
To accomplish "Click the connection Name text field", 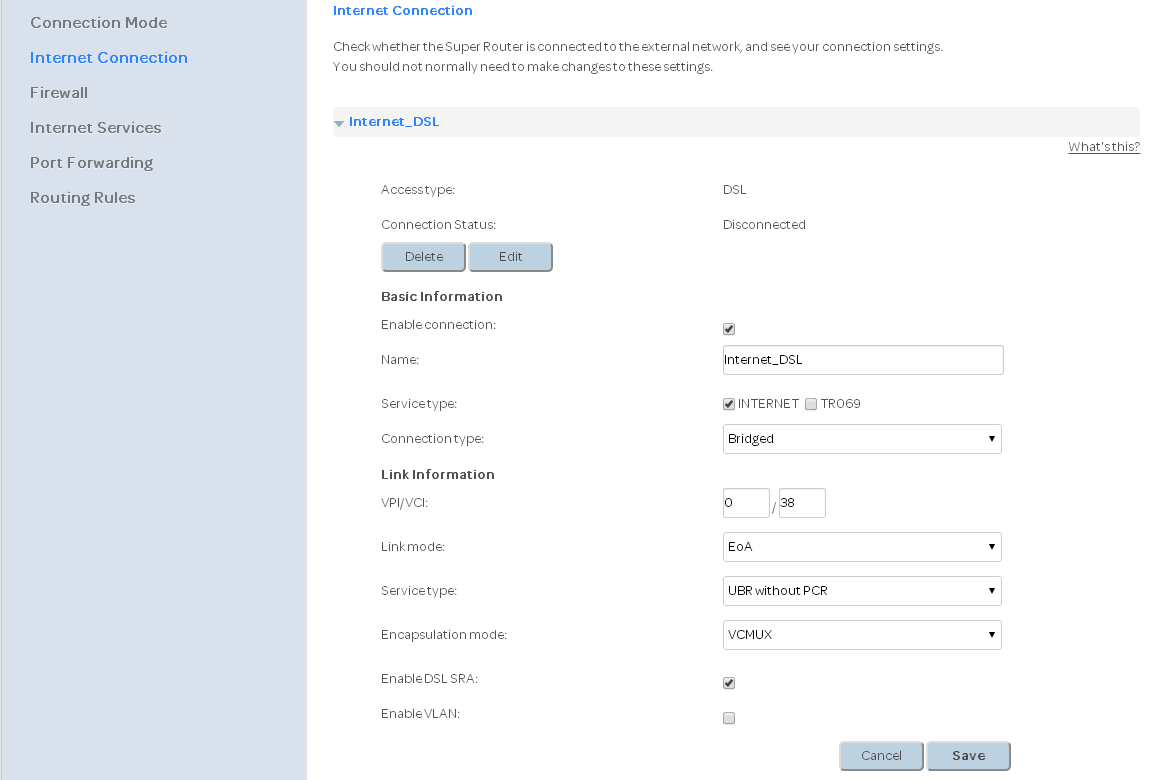I will 862,360.
